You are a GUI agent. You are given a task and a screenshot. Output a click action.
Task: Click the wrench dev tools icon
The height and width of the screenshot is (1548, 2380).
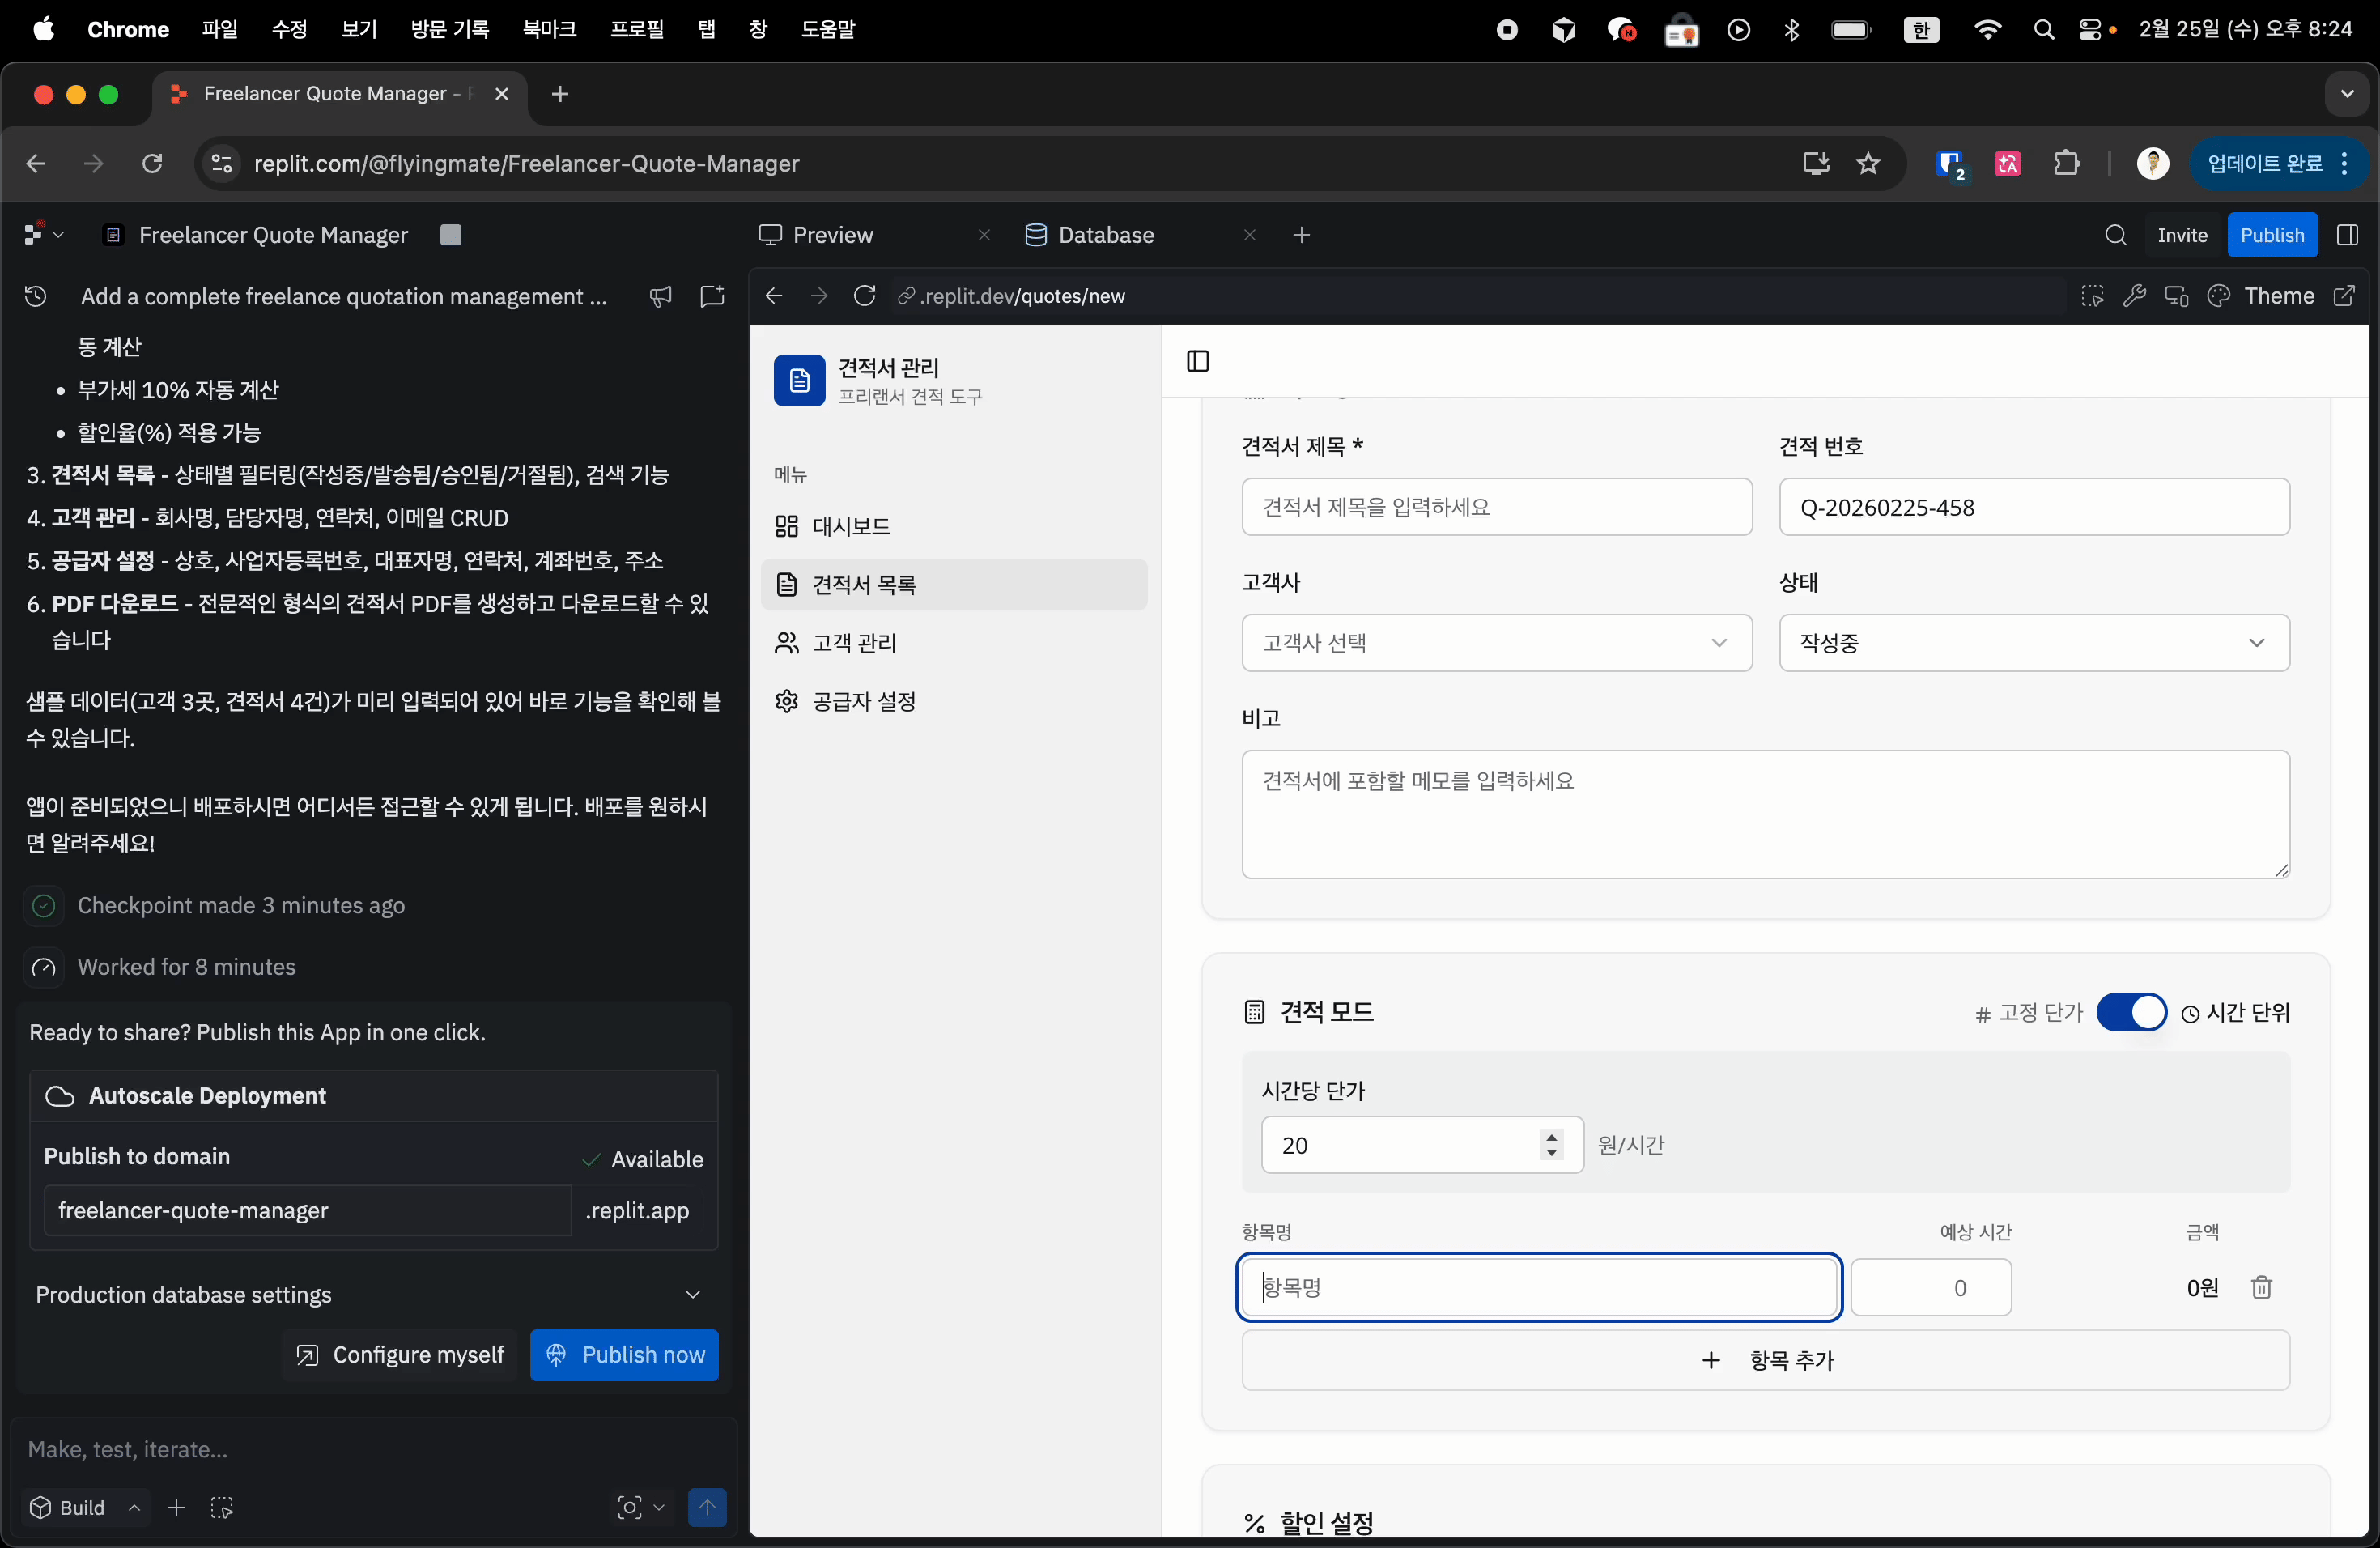(2134, 296)
